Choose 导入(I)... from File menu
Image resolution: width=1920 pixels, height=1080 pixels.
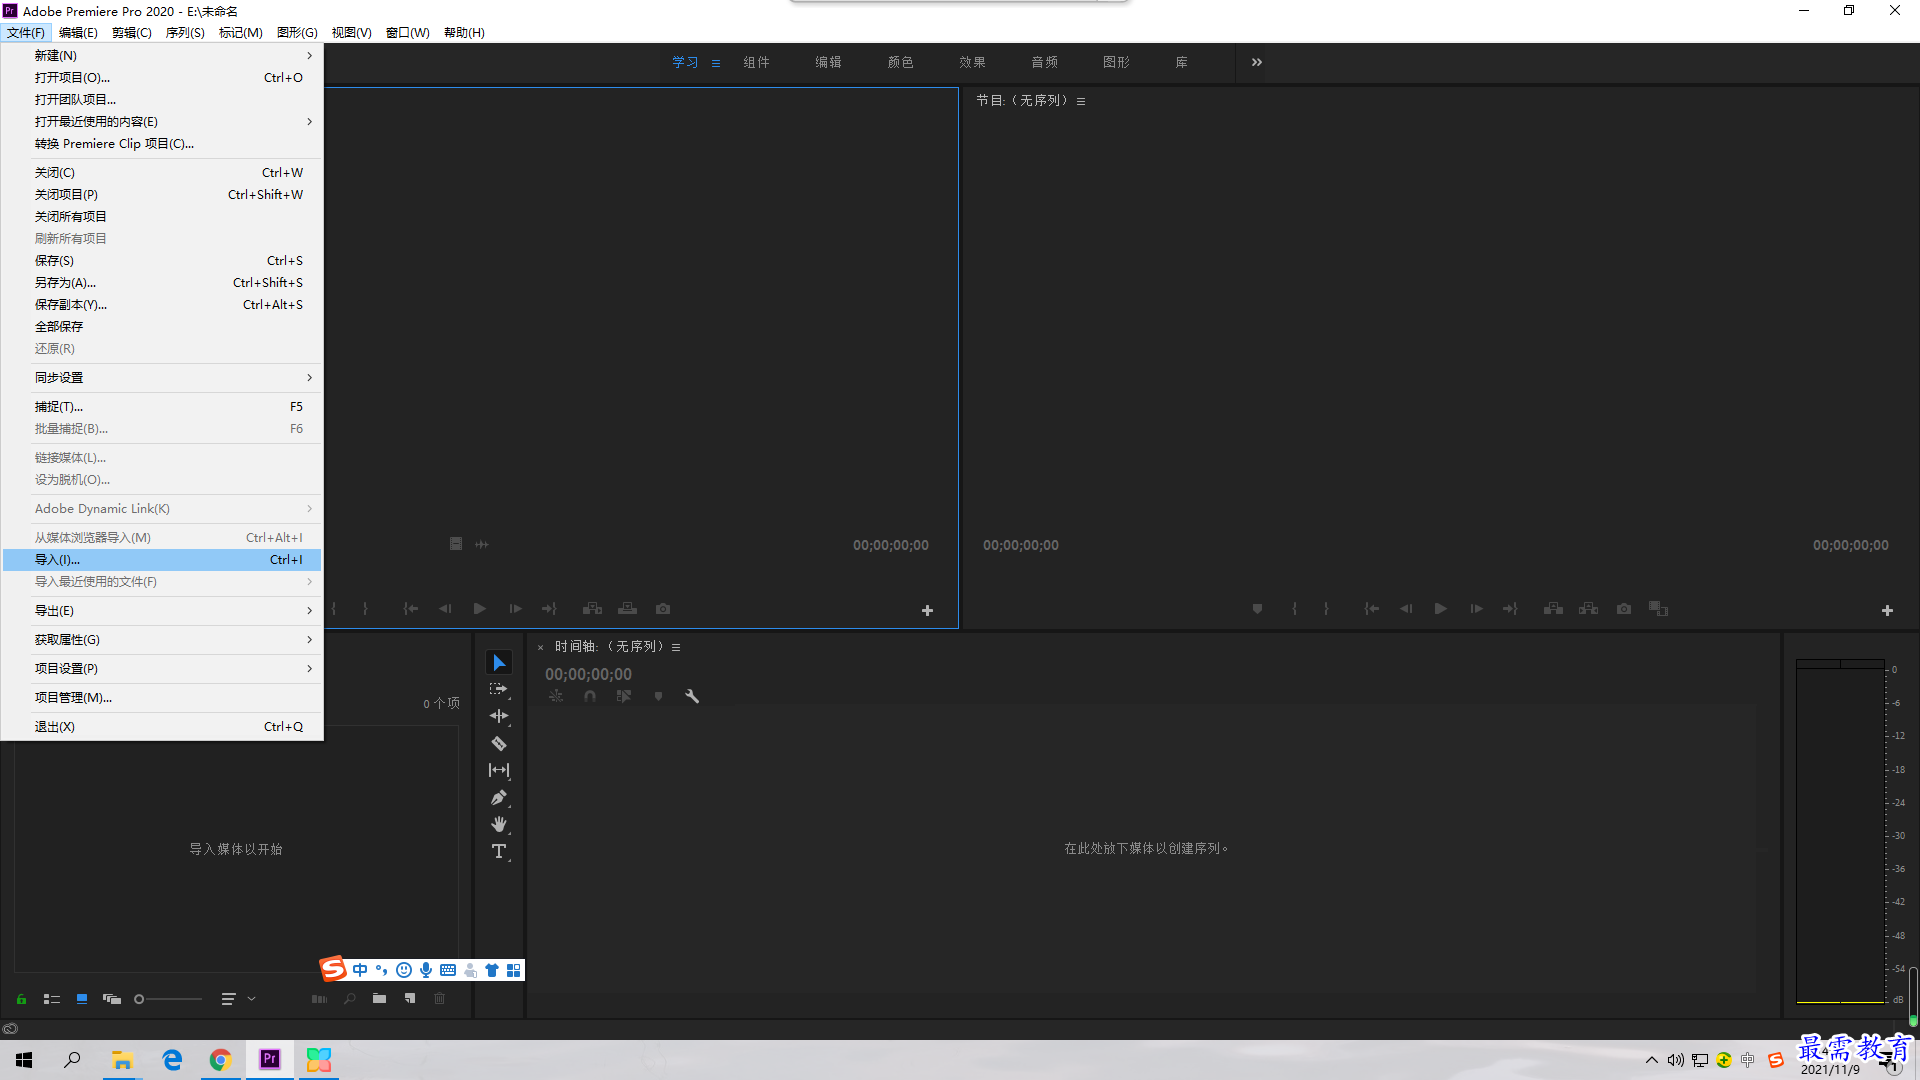(162, 559)
